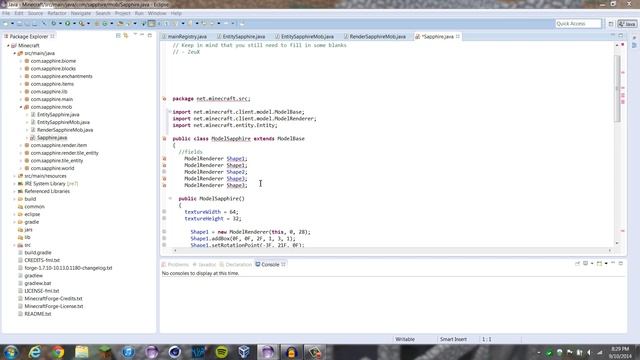Collapse the Minecraft project node
Viewport: 640px width, 360px height.
click(8, 46)
